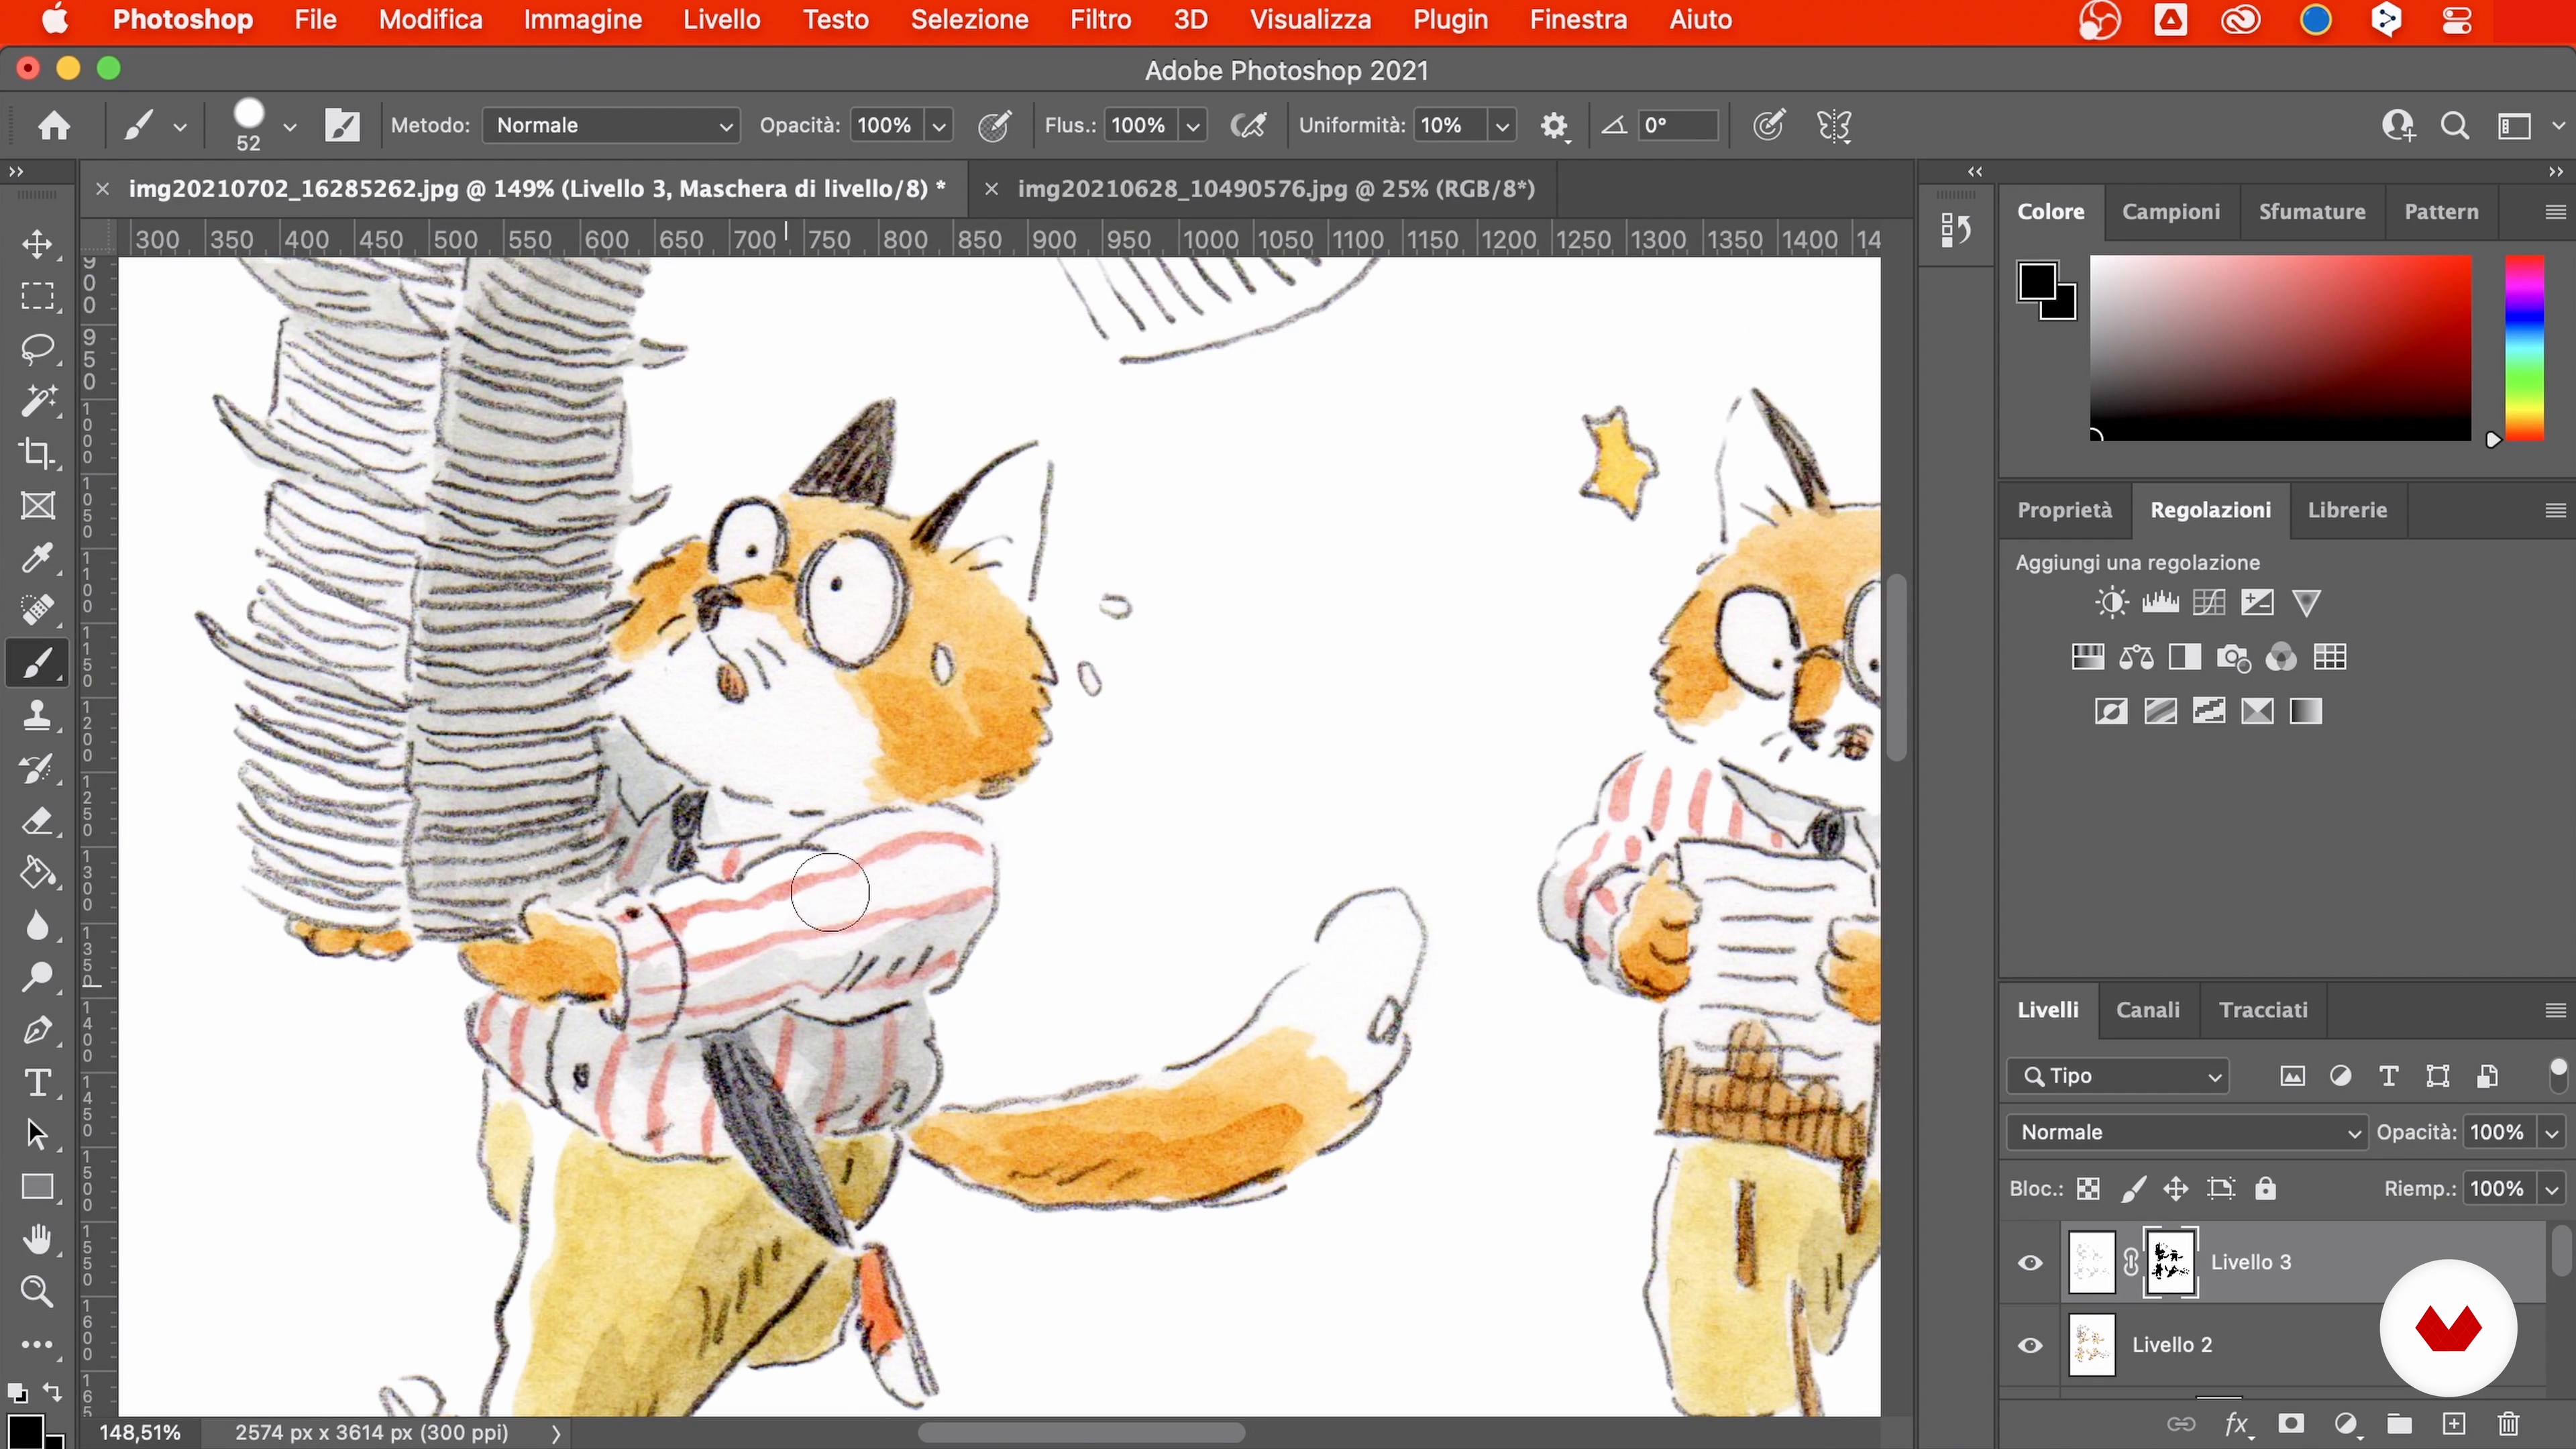Select the Lasso tool

pyautogui.click(x=38, y=349)
